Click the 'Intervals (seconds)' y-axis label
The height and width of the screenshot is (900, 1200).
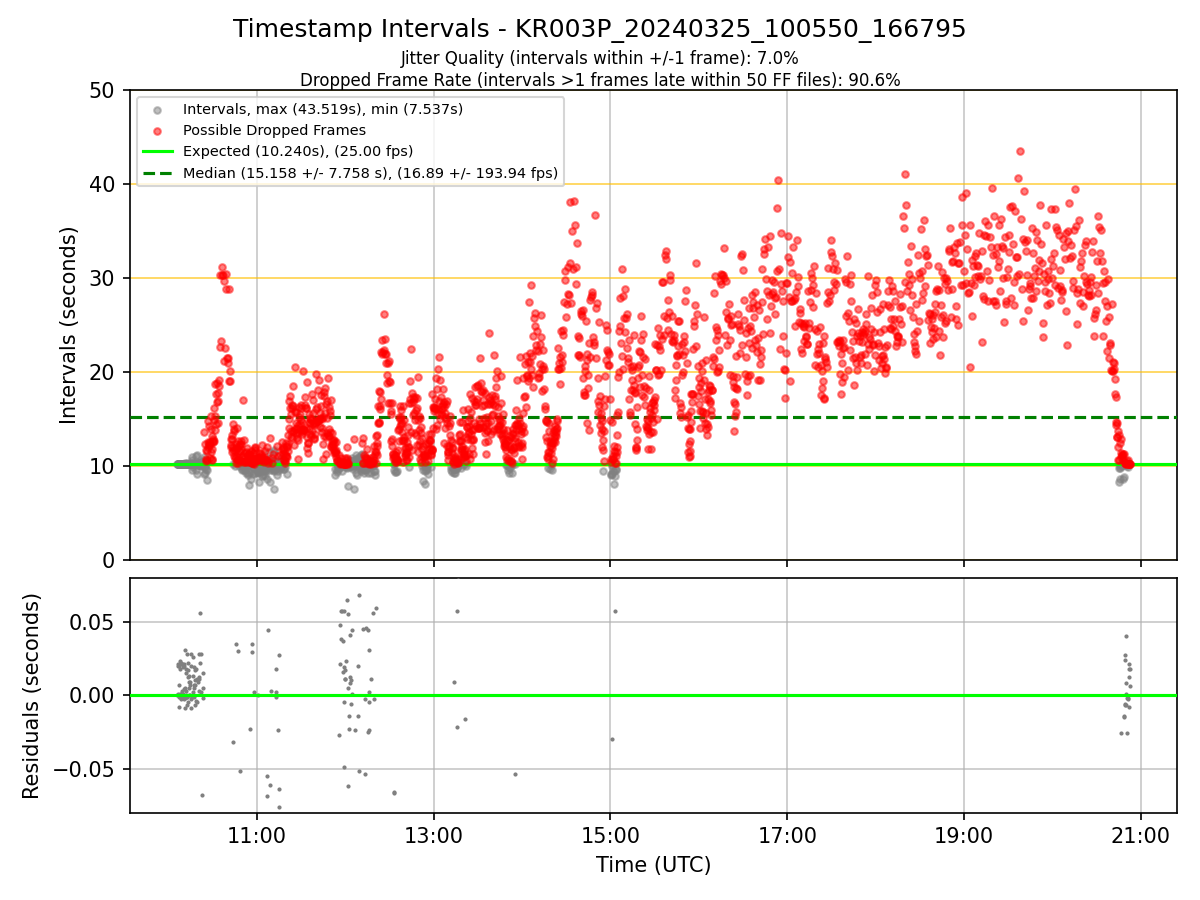coord(69,325)
